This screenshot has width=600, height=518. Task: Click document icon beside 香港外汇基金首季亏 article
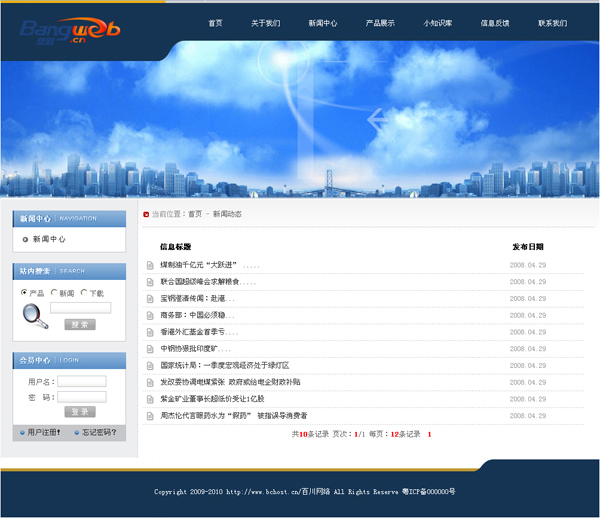(x=150, y=332)
